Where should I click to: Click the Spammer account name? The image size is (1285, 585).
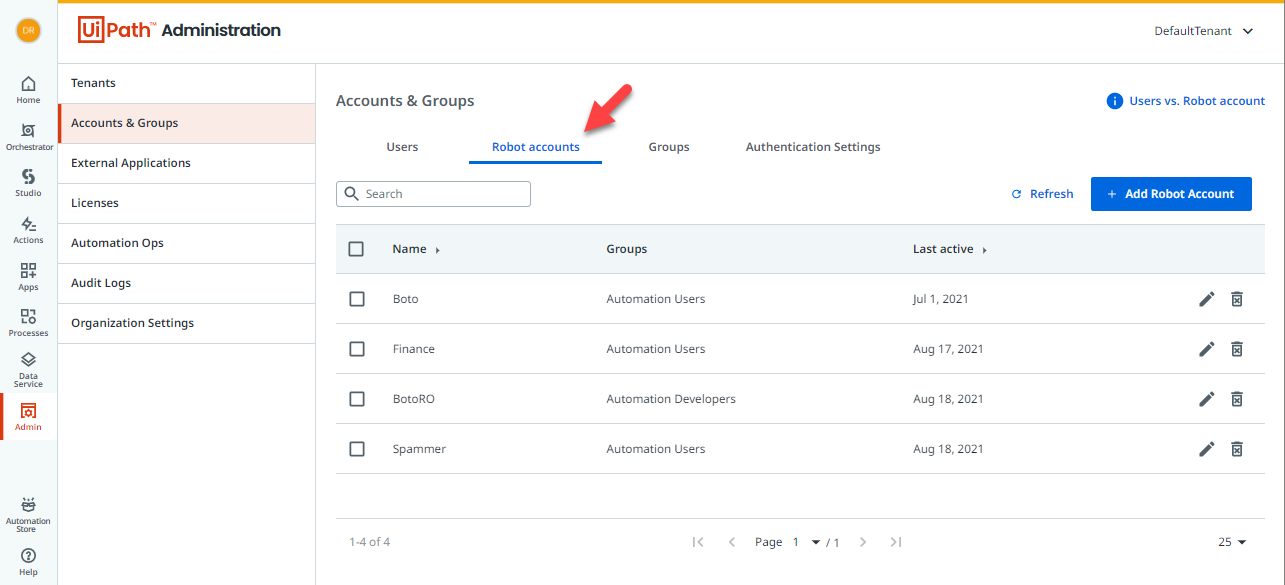tap(419, 449)
